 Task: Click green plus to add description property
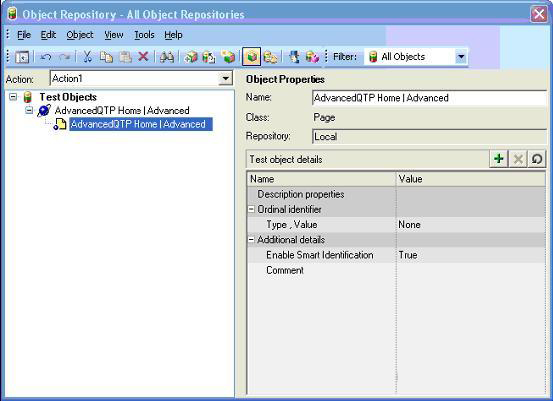[x=499, y=159]
